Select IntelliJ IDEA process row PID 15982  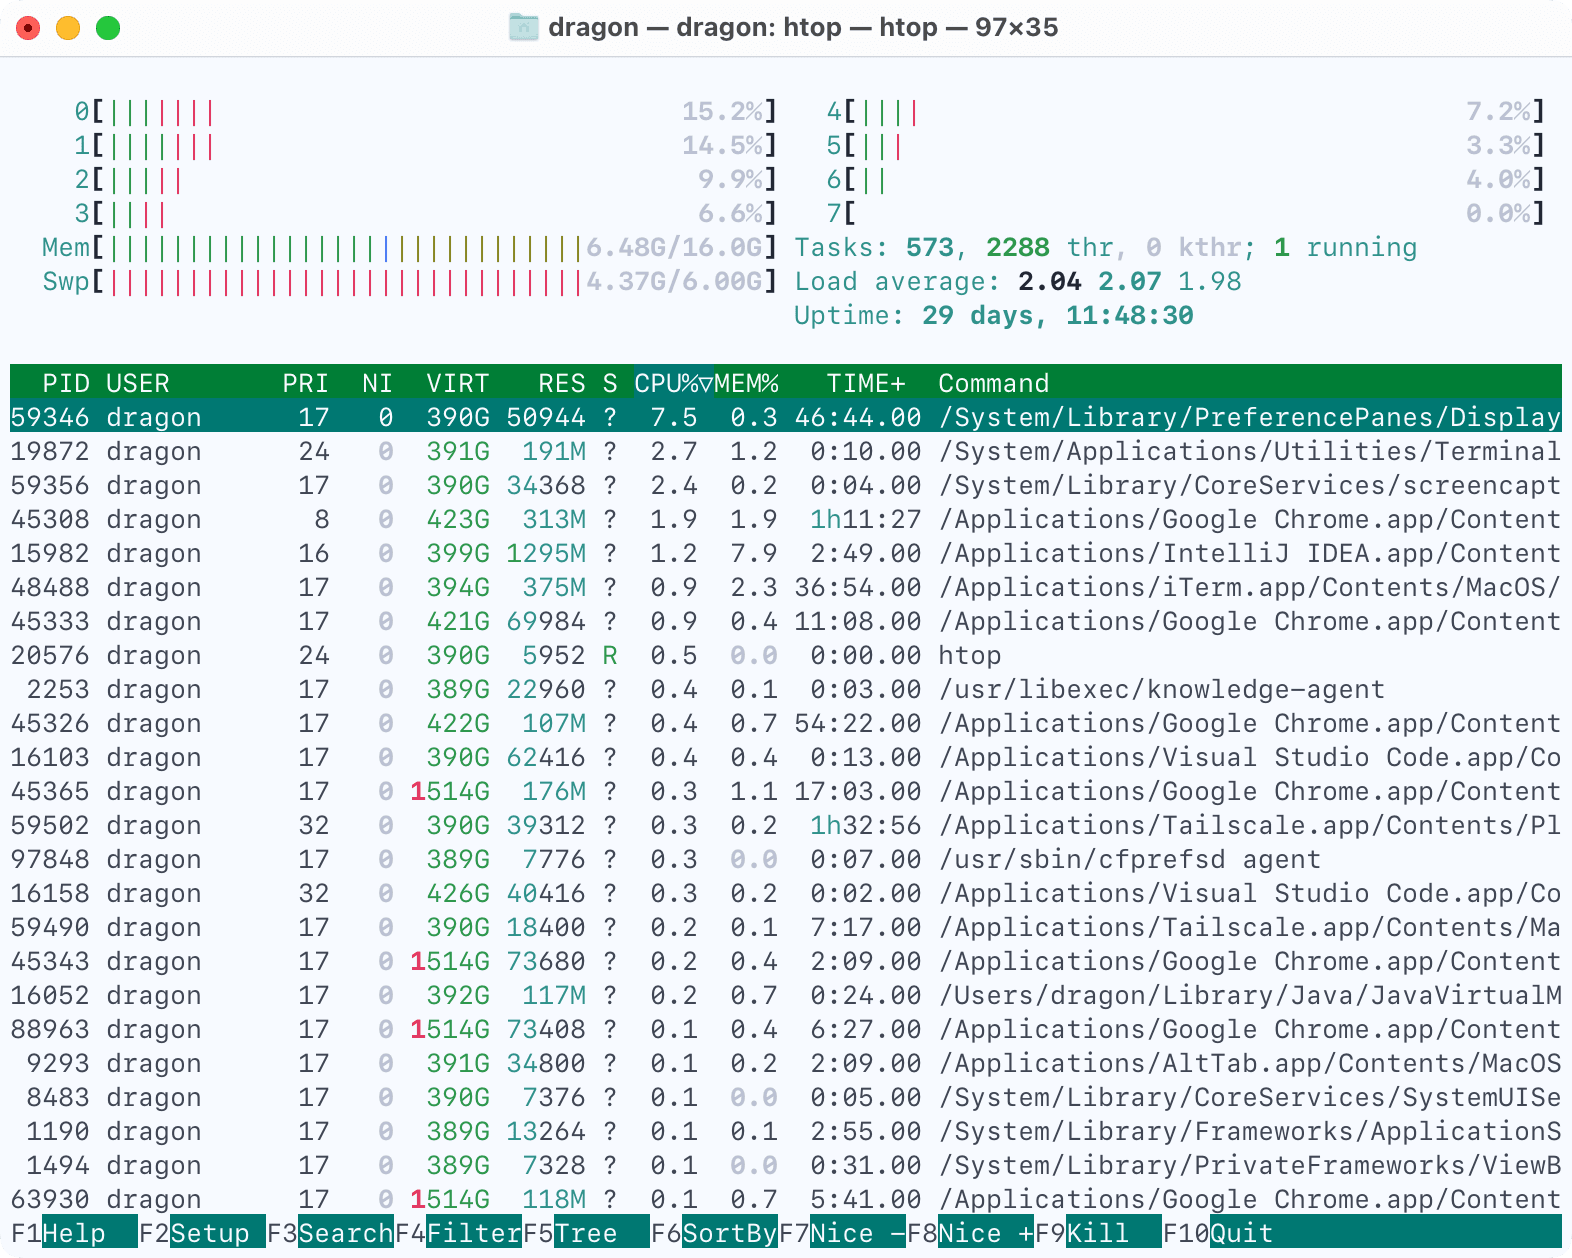coord(786,553)
